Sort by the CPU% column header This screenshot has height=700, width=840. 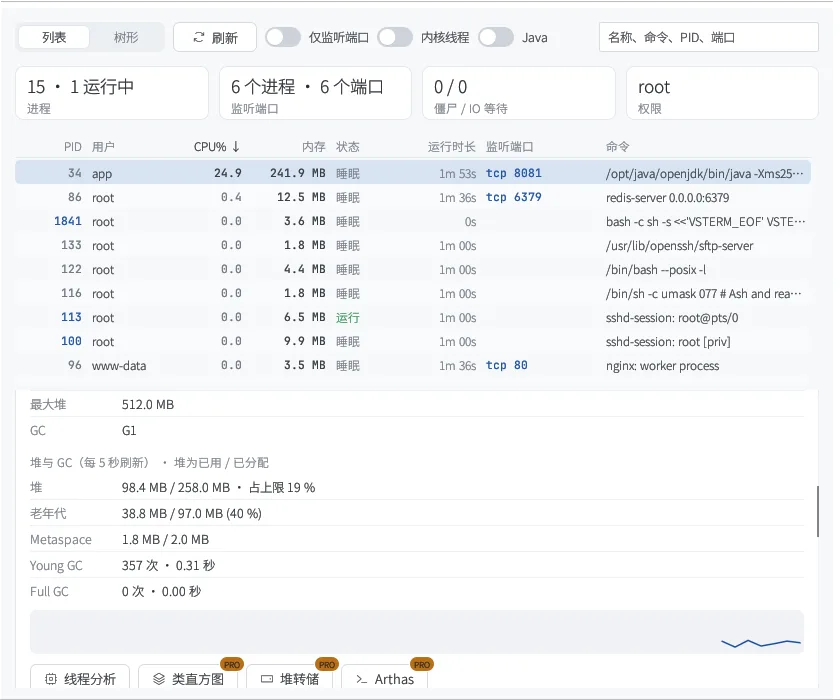[x=217, y=147]
